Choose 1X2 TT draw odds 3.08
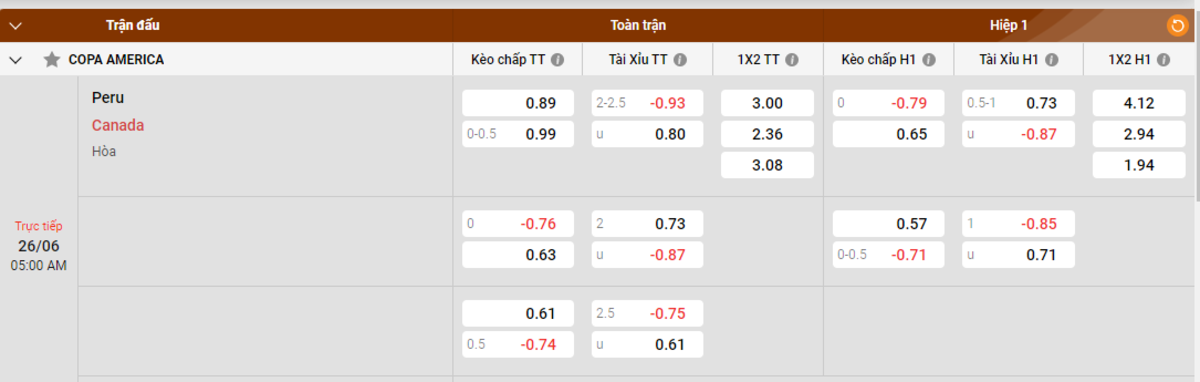This screenshot has height=382, width=1200. [x=767, y=165]
